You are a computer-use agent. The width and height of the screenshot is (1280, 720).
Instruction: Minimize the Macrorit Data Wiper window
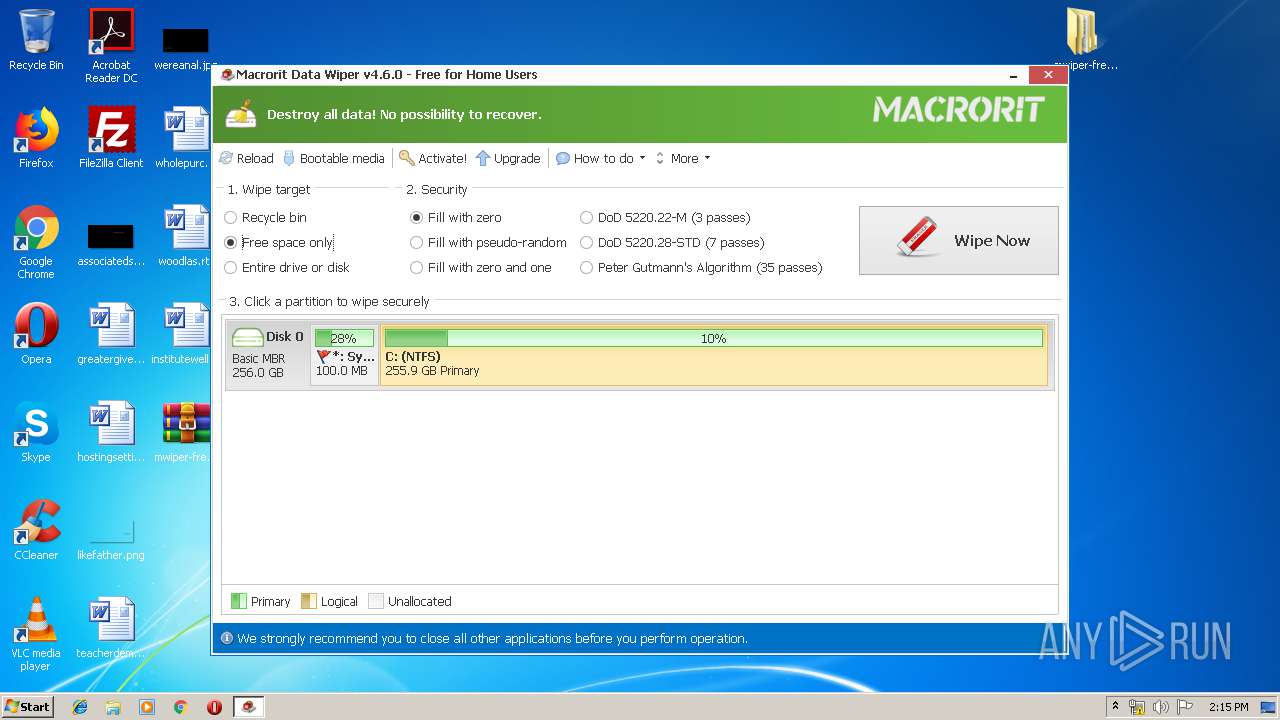[x=1013, y=75]
